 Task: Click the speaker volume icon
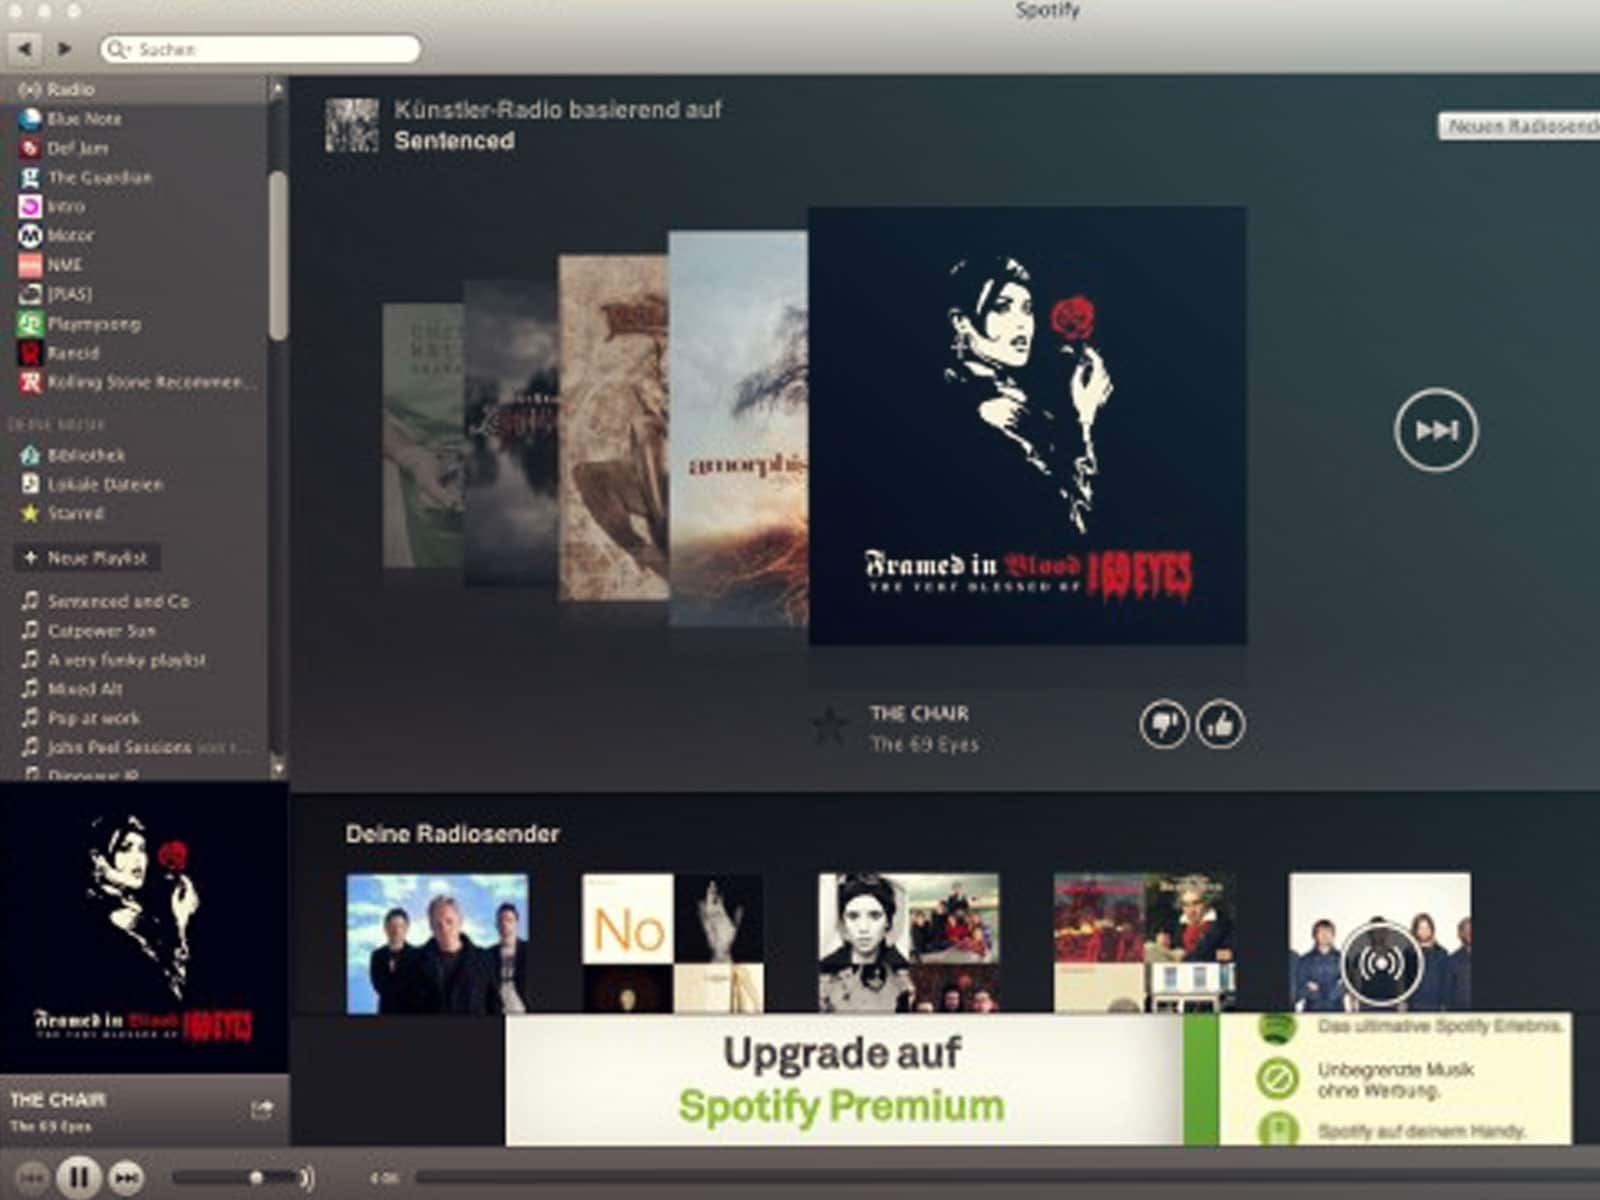(x=307, y=1178)
